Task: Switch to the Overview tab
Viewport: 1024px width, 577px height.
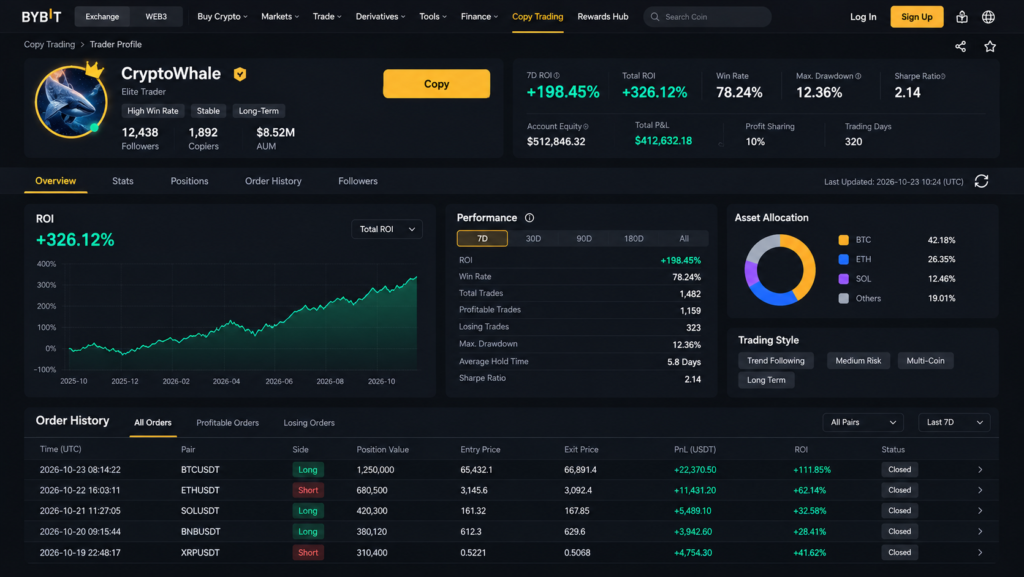Action: pyautogui.click(x=56, y=181)
